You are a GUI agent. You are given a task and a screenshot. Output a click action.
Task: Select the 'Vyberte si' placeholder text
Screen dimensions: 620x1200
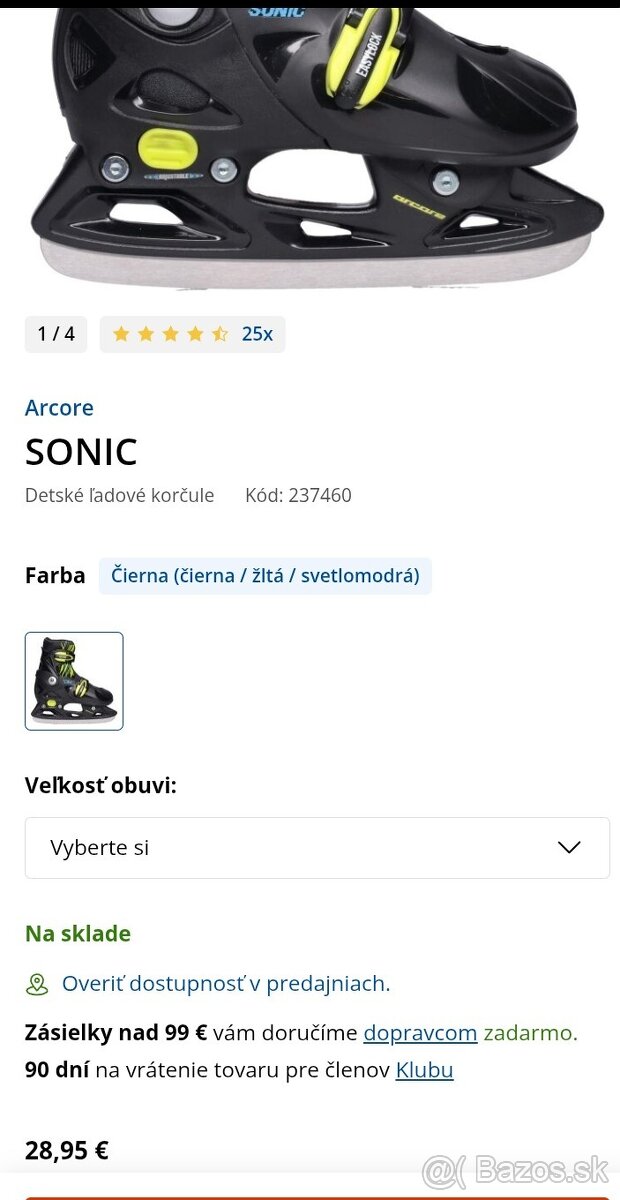100,848
